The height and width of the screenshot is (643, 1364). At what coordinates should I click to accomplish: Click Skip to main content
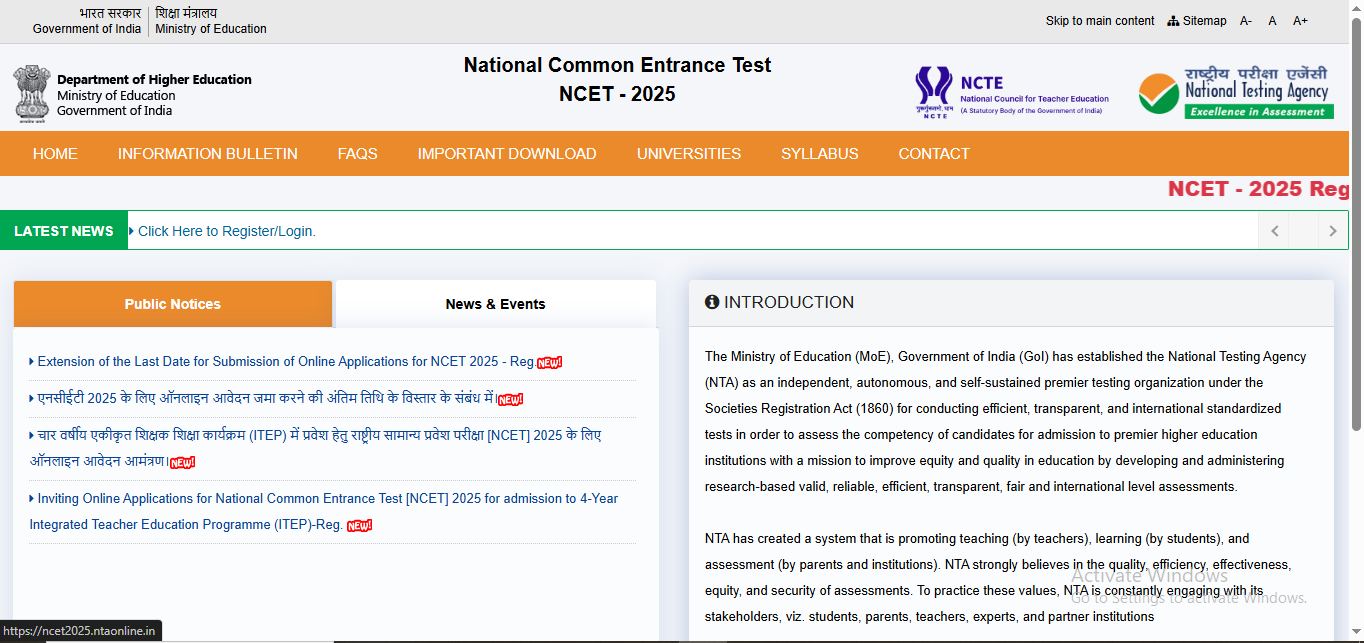1100,20
